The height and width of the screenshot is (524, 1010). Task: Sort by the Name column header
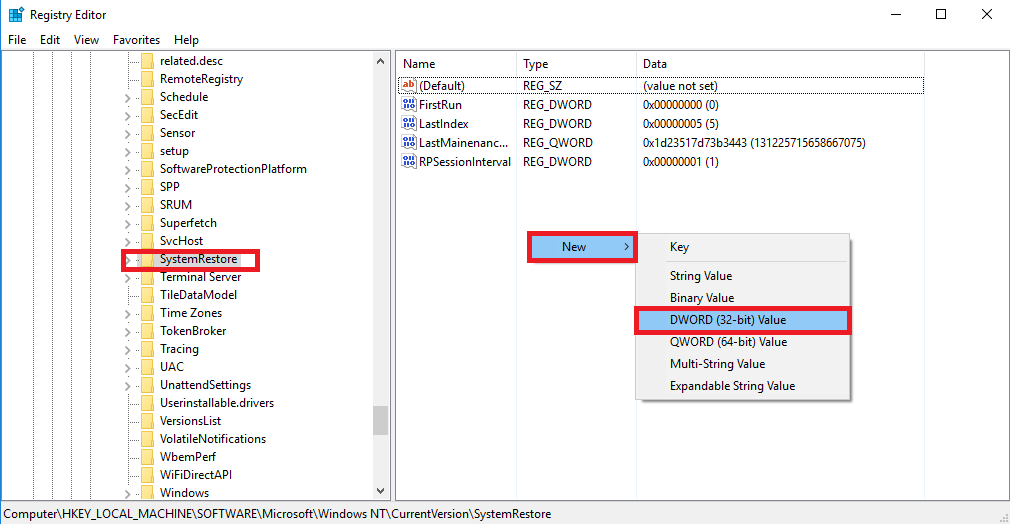[456, 64]
